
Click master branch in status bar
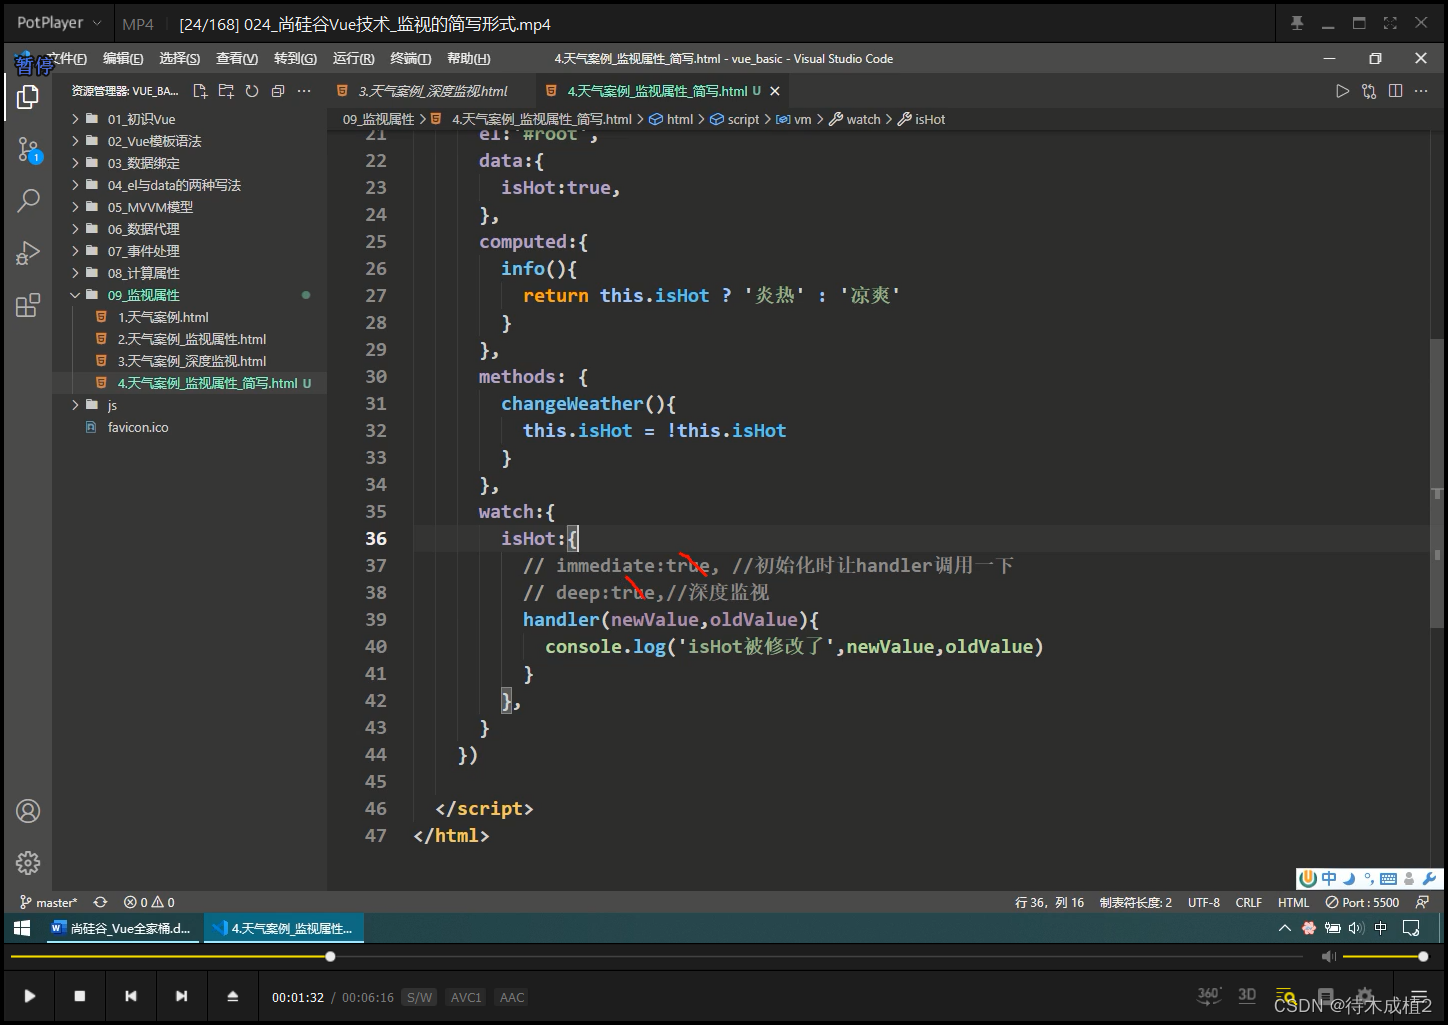pos(48,902)
